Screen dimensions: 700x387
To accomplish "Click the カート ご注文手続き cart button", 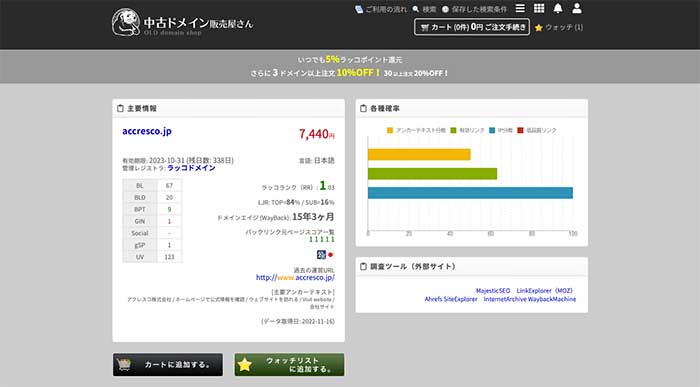I will coord(472,27).
